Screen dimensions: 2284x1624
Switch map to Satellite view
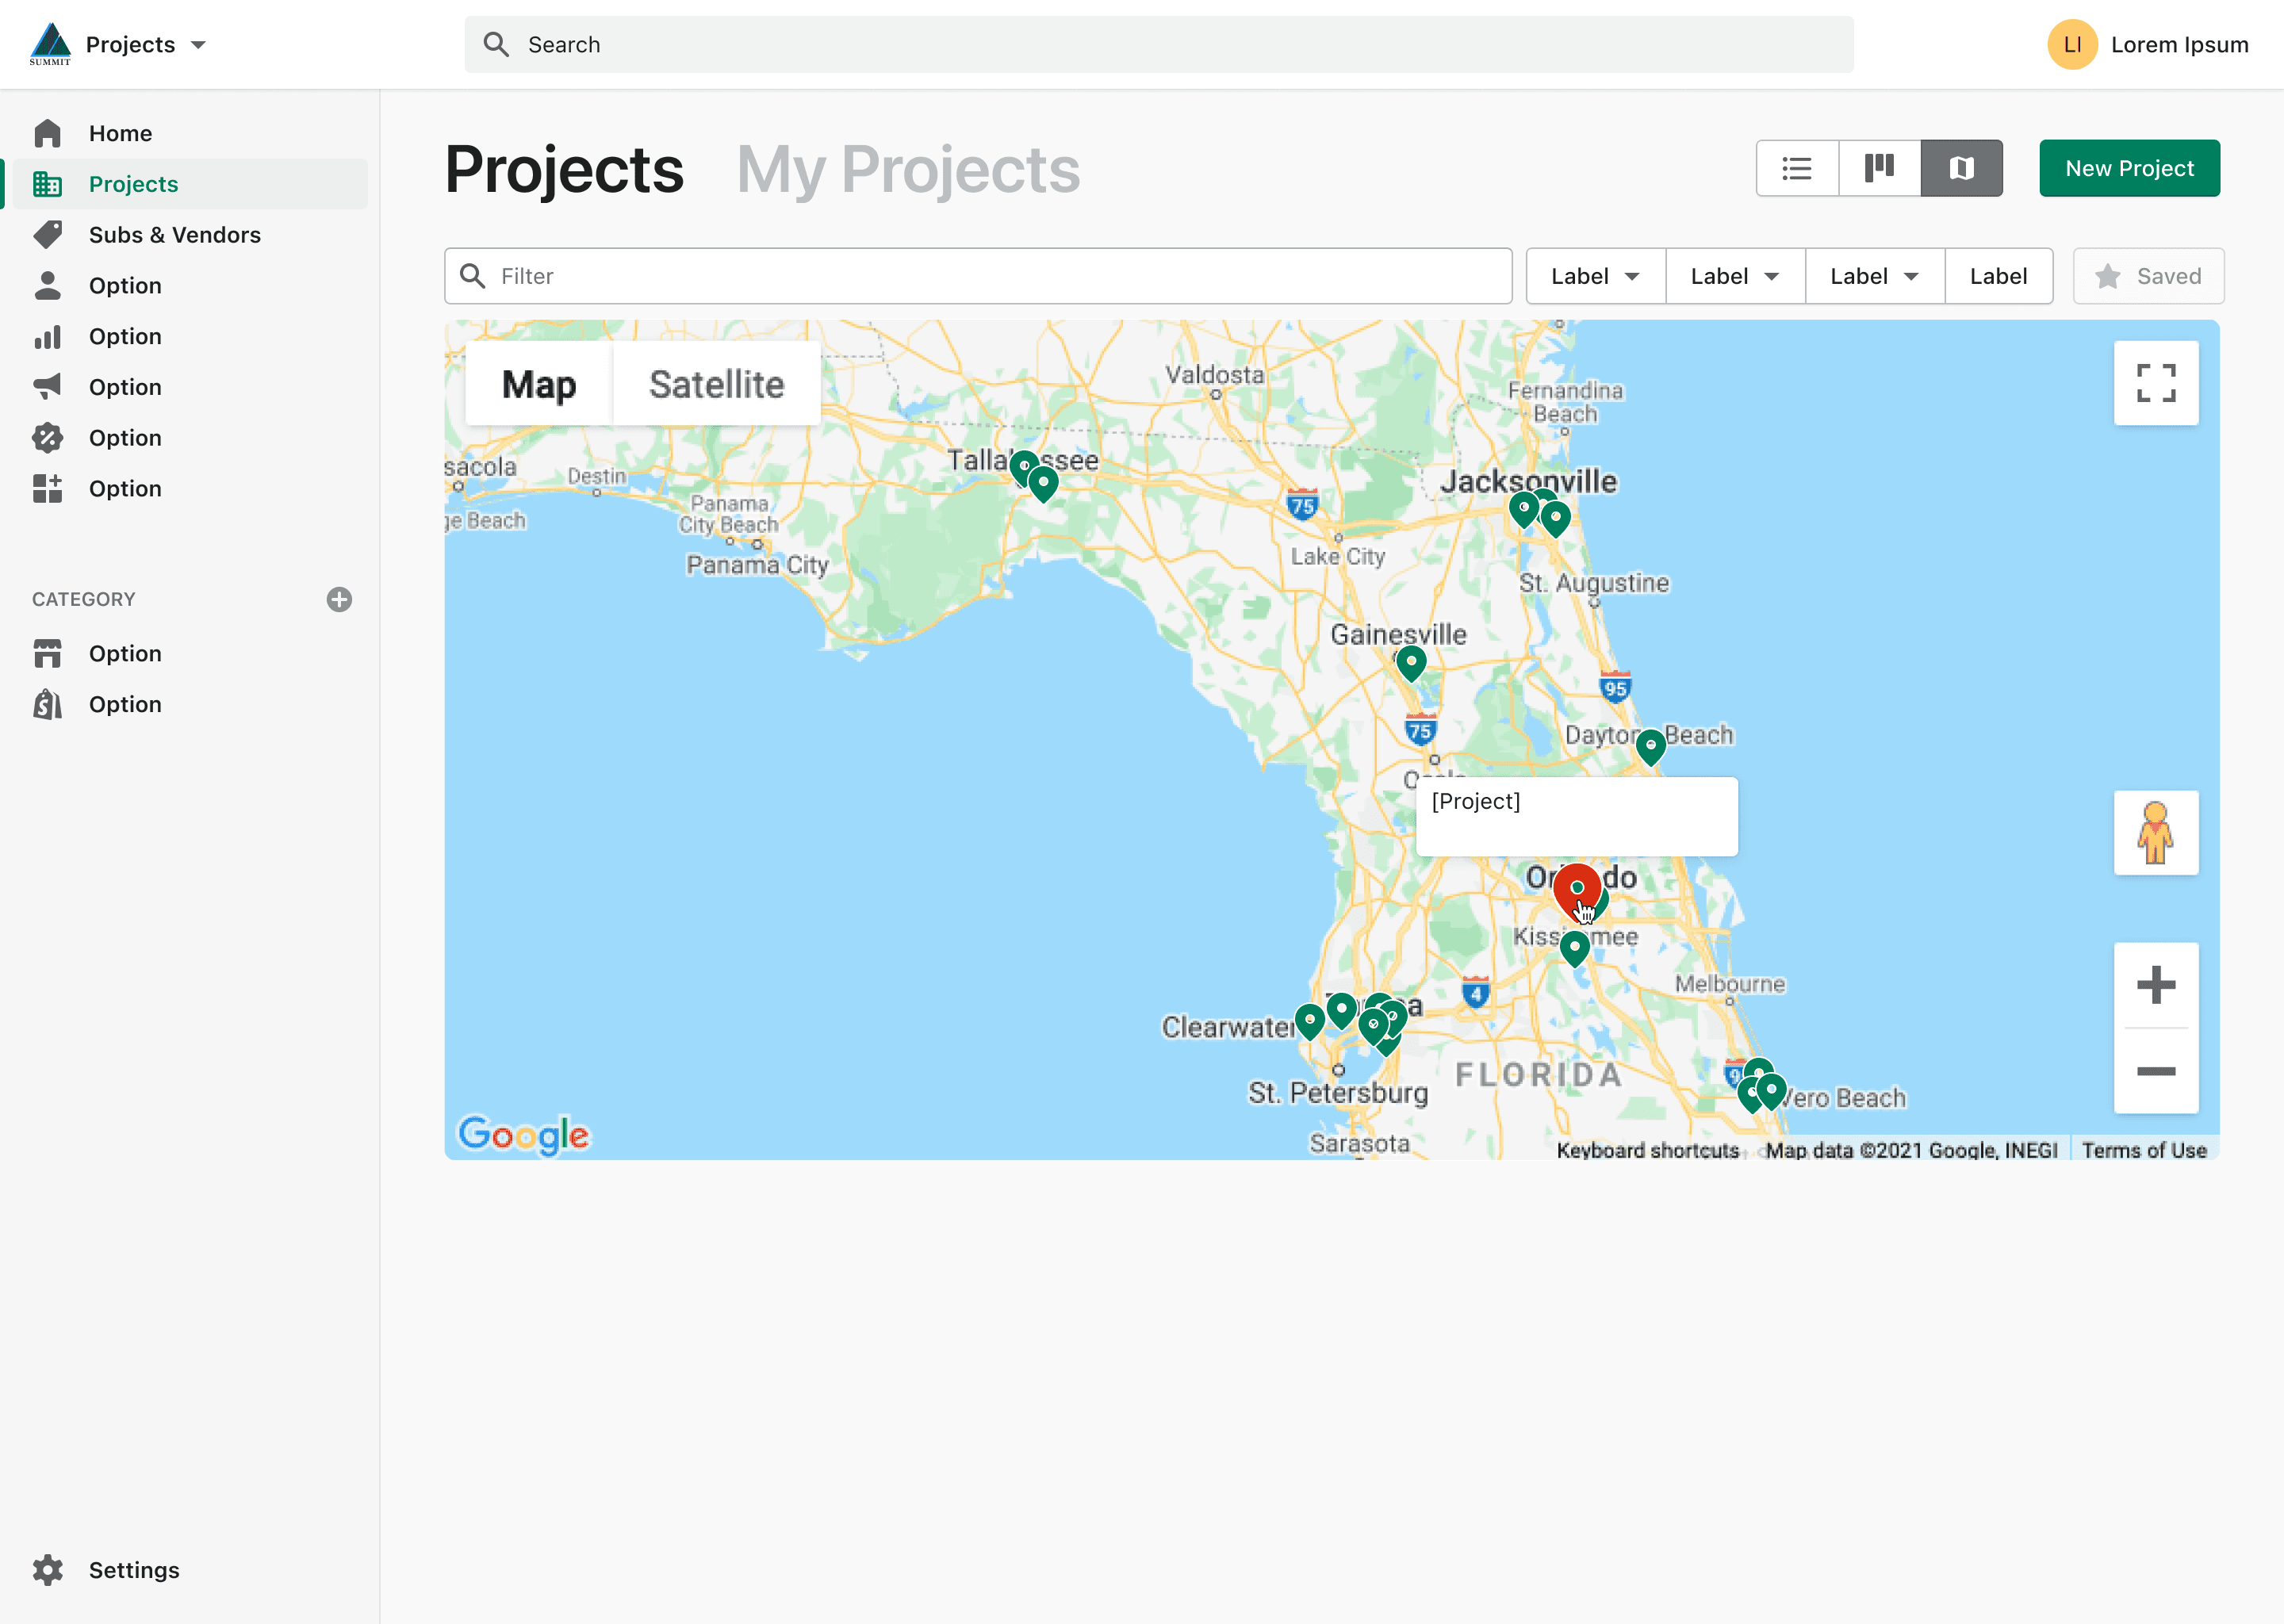pos(716,384)
